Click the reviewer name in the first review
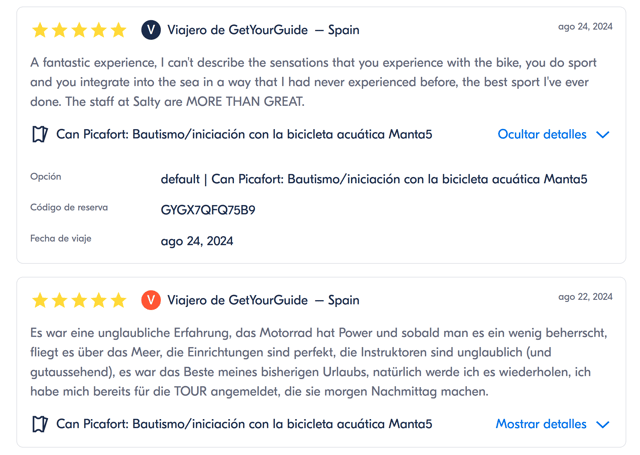 238,30
